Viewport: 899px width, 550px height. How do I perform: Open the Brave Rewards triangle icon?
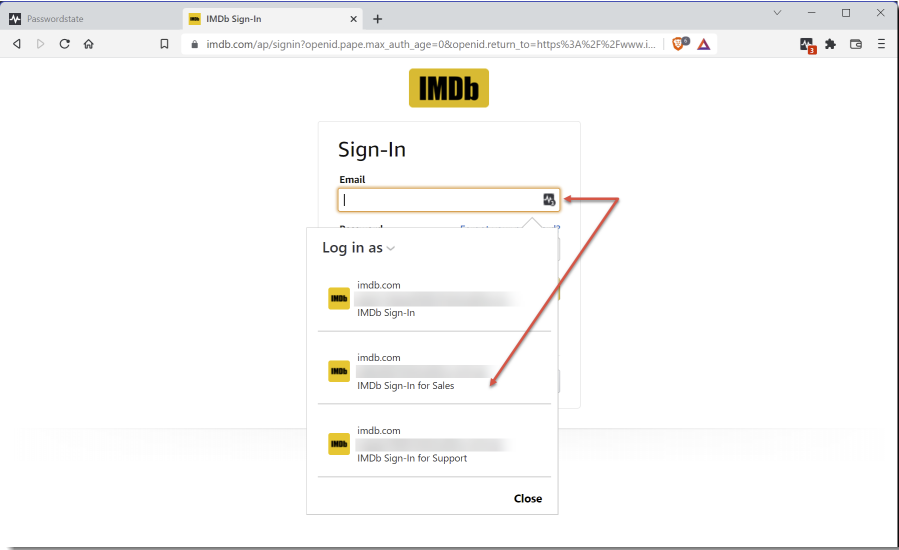coord(704,44)
